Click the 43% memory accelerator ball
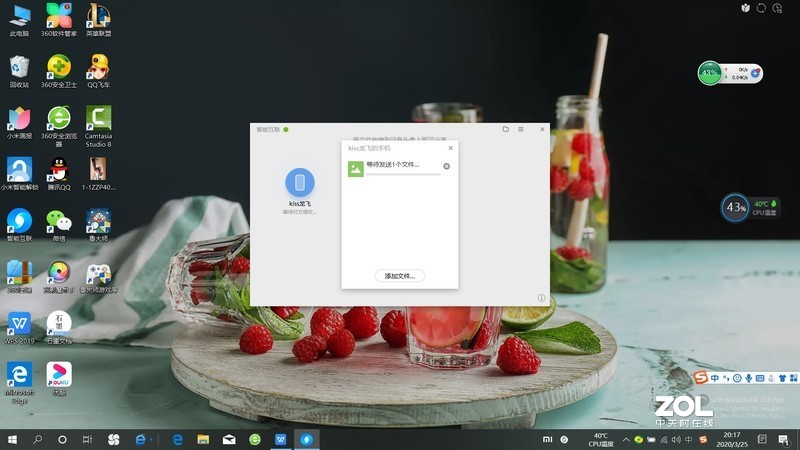Screen dimensions: 800x450 click(x=710, y=73)
